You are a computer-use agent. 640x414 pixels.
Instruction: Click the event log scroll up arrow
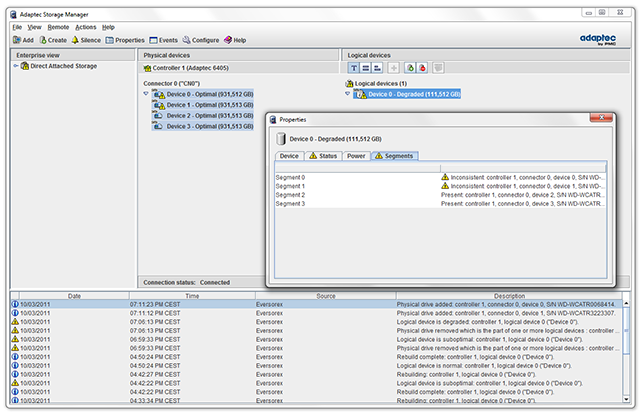(626, 304)
